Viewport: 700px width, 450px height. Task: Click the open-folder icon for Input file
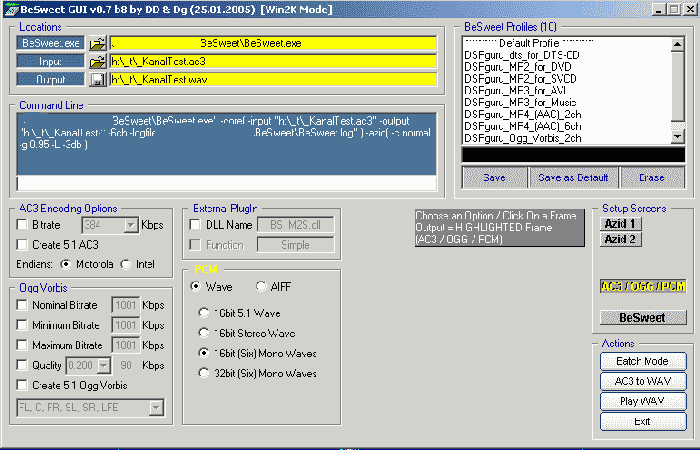pos(98,62)
